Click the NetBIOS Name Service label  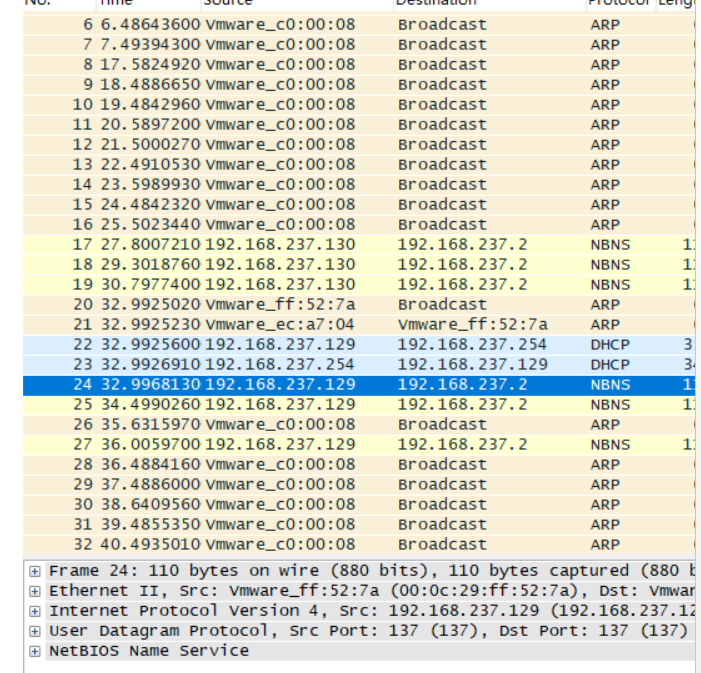click(149, 651)
